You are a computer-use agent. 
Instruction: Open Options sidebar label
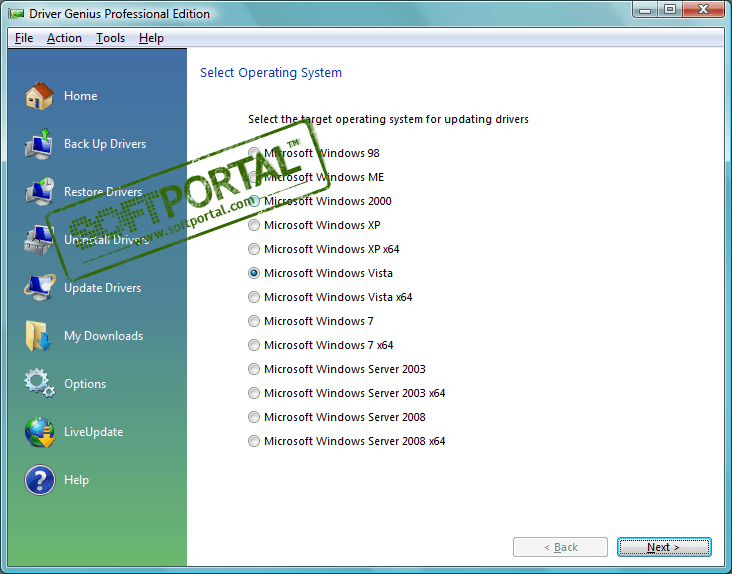(x=85, y=384)
